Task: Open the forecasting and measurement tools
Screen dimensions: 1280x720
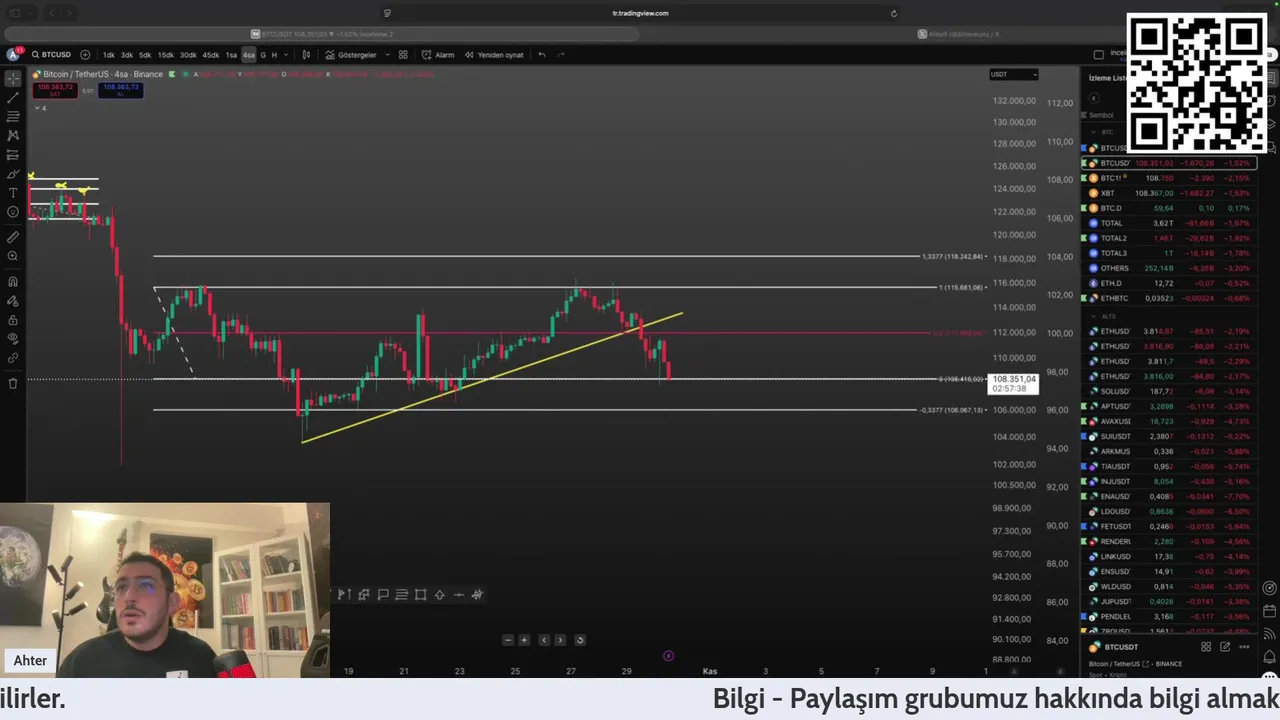Action: (x=13, y=154)
